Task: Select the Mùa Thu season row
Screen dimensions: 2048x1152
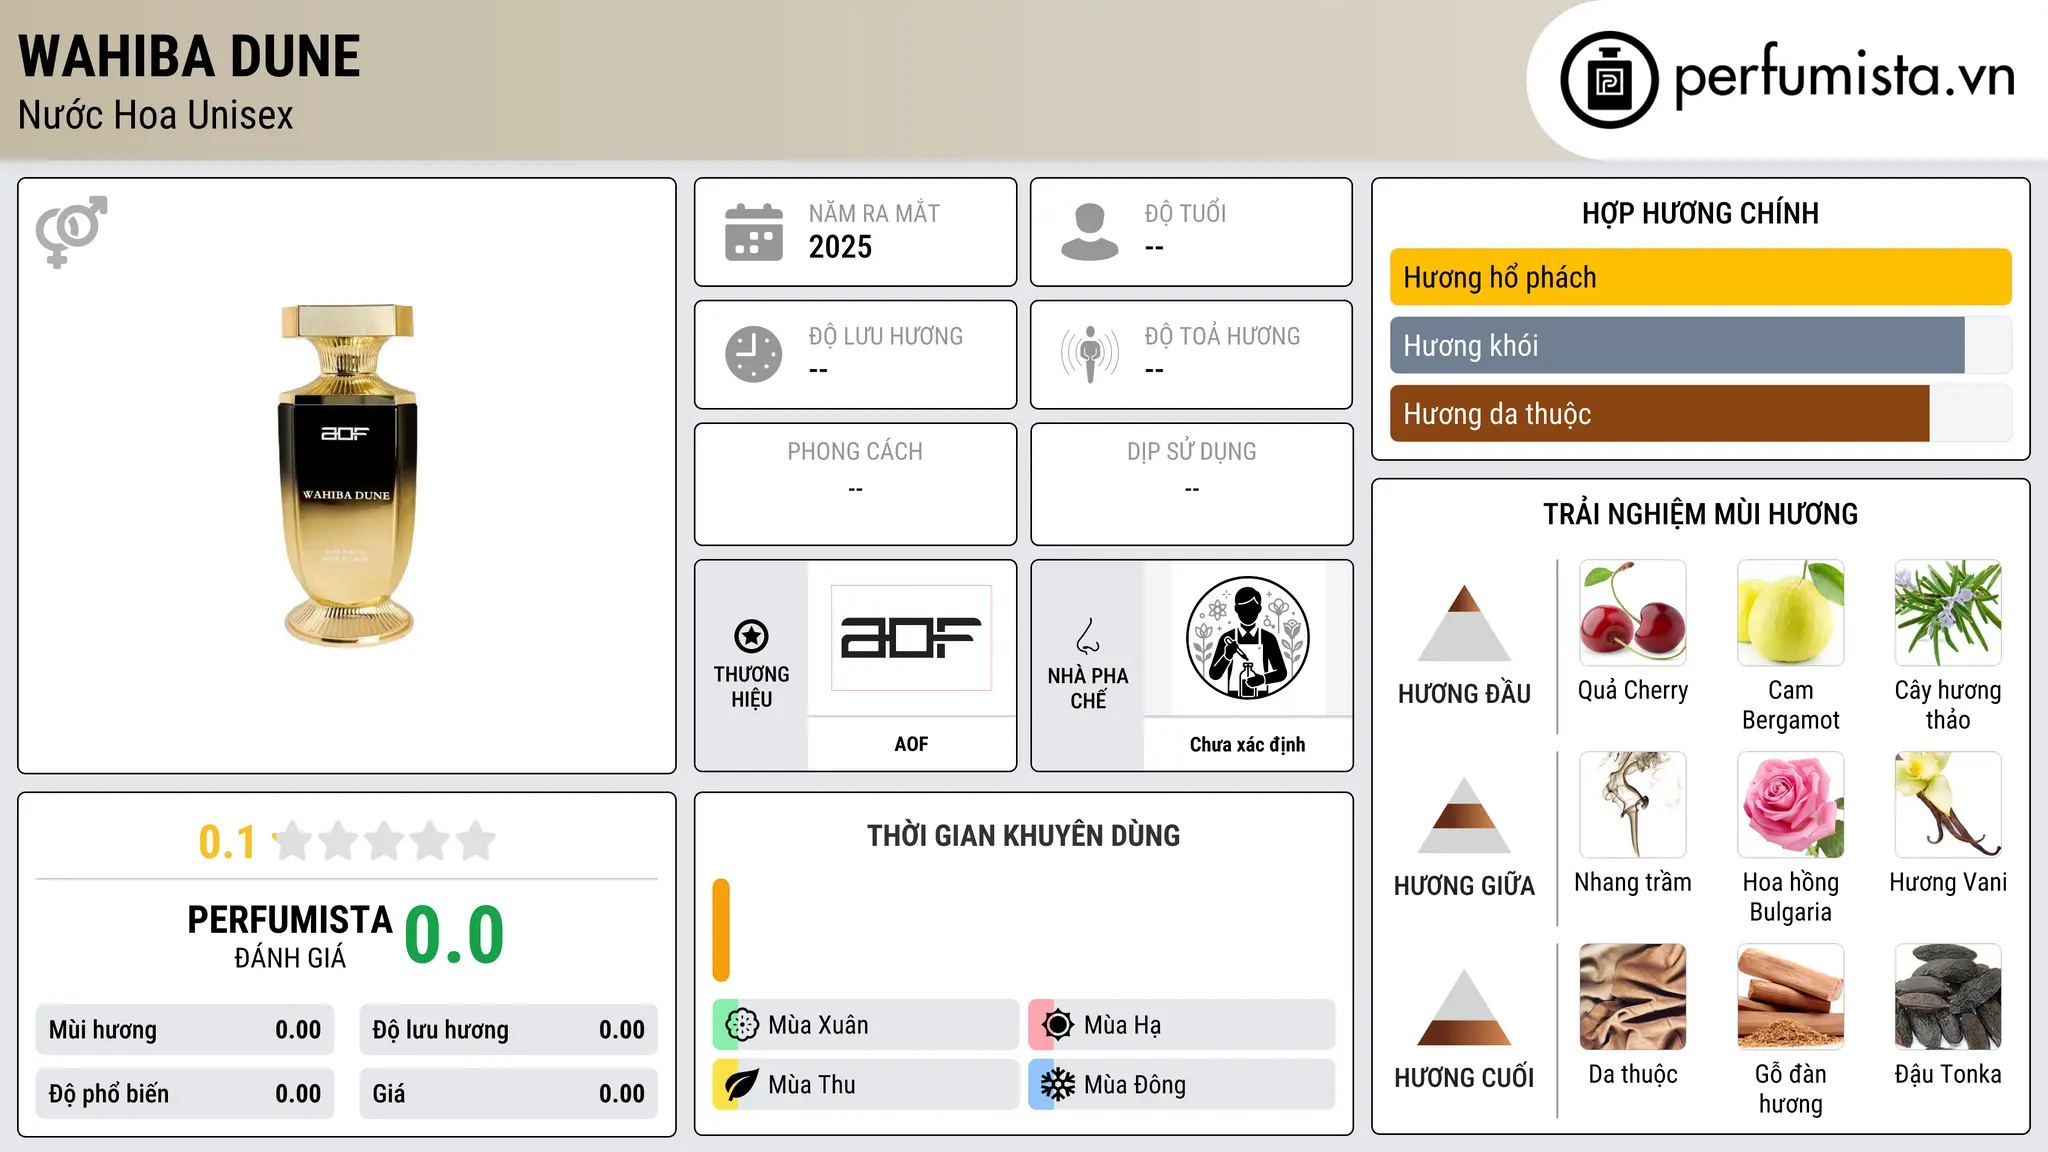Action: (x=866, y=1085)
